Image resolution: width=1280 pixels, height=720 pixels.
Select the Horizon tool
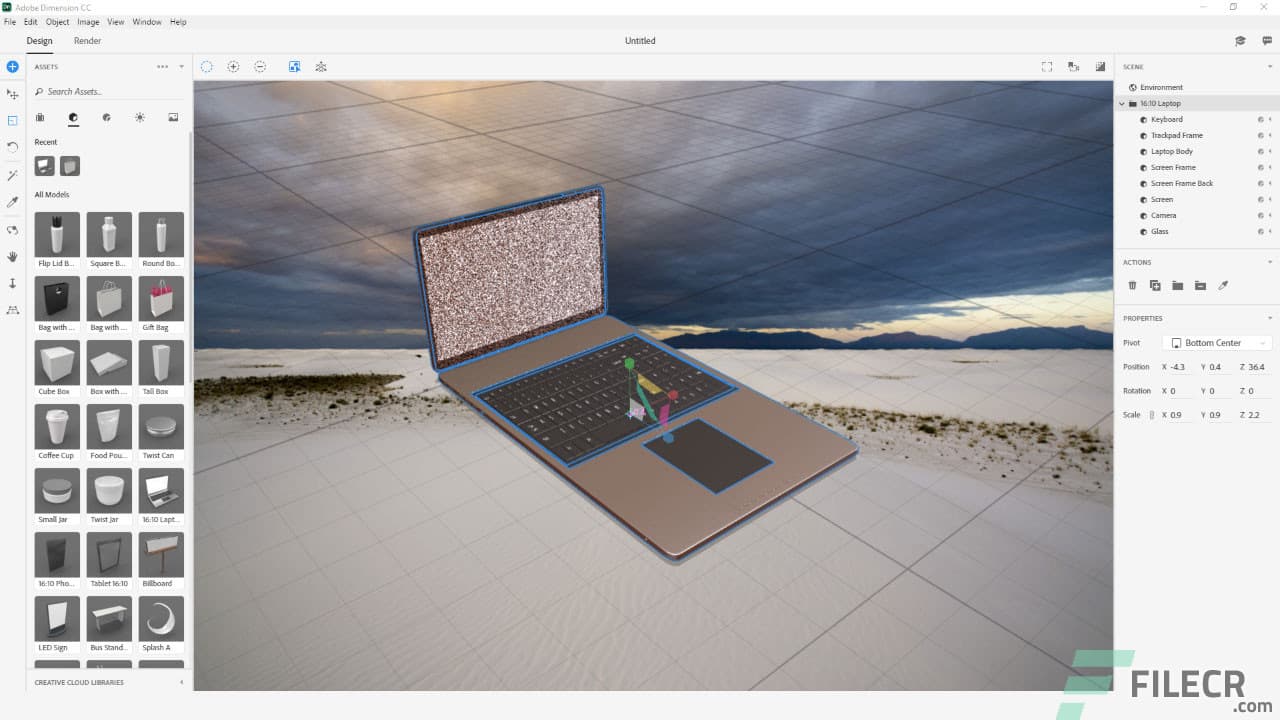tap(12, 310)
